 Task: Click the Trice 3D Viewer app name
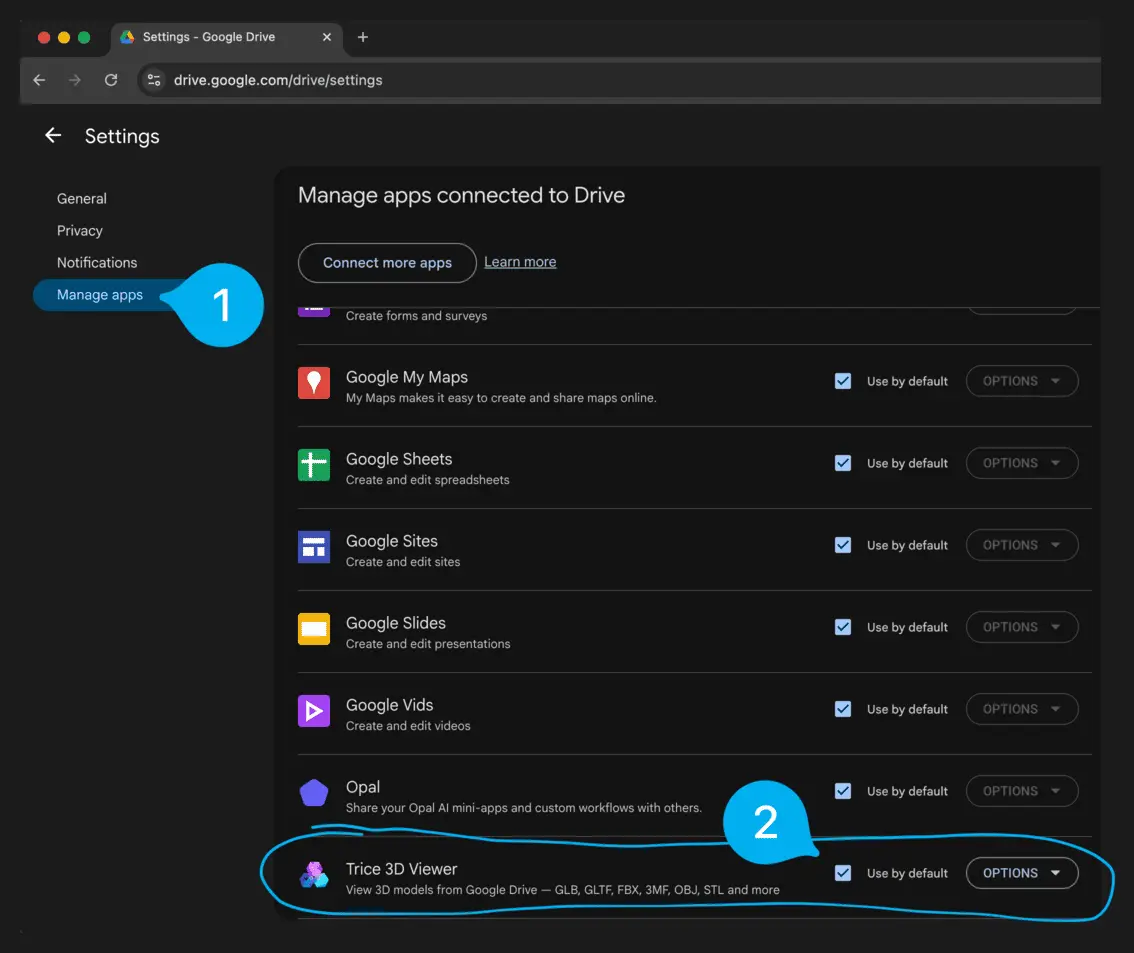click(x=401, y=869)
